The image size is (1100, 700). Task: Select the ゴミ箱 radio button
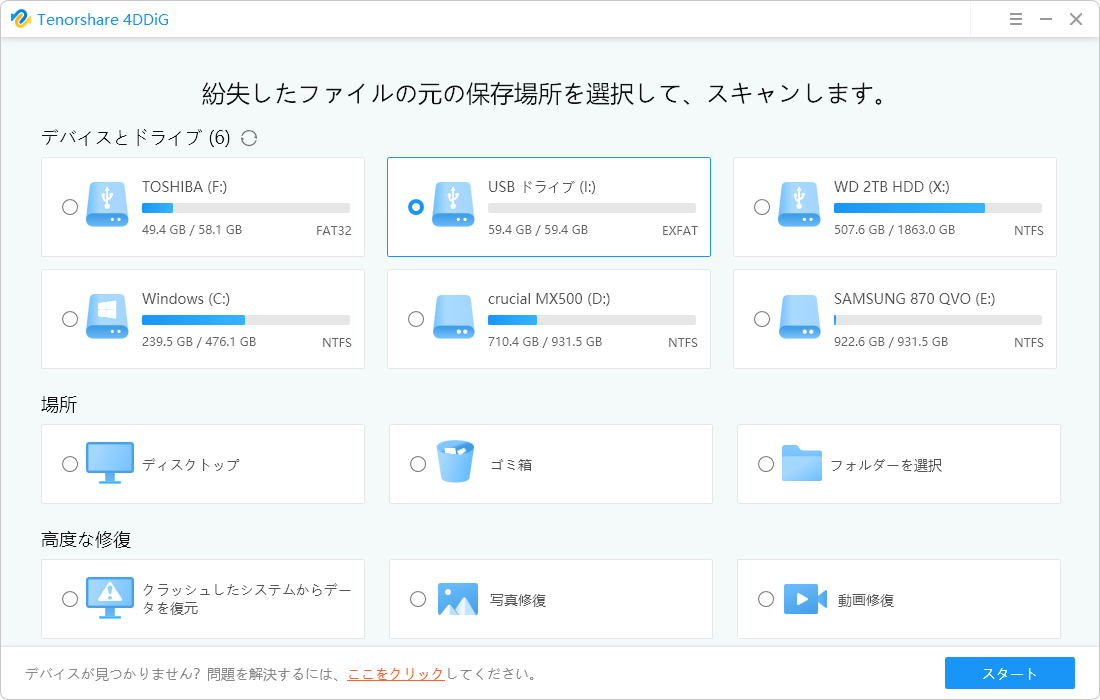click(417, 464)
